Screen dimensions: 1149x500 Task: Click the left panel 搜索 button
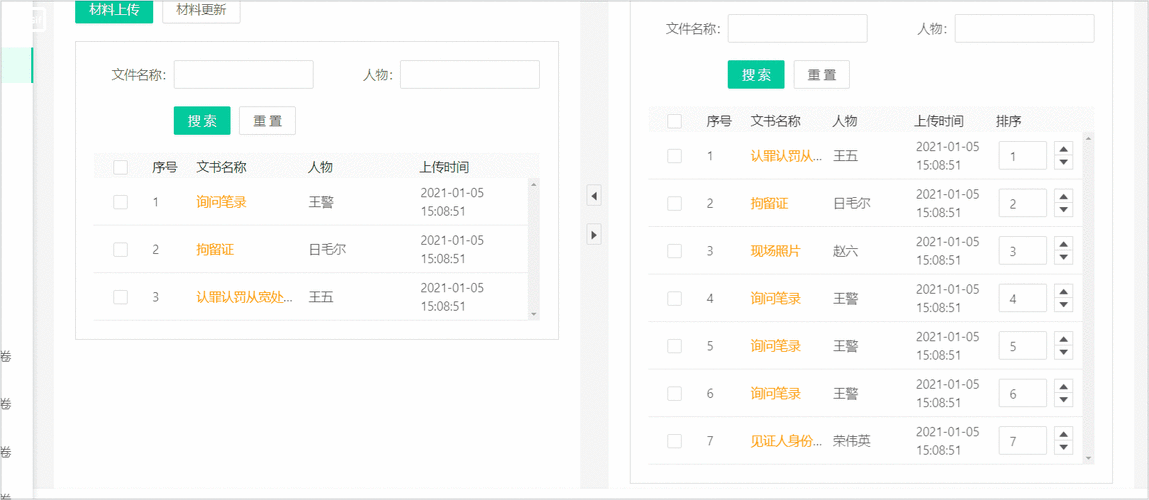202,121
